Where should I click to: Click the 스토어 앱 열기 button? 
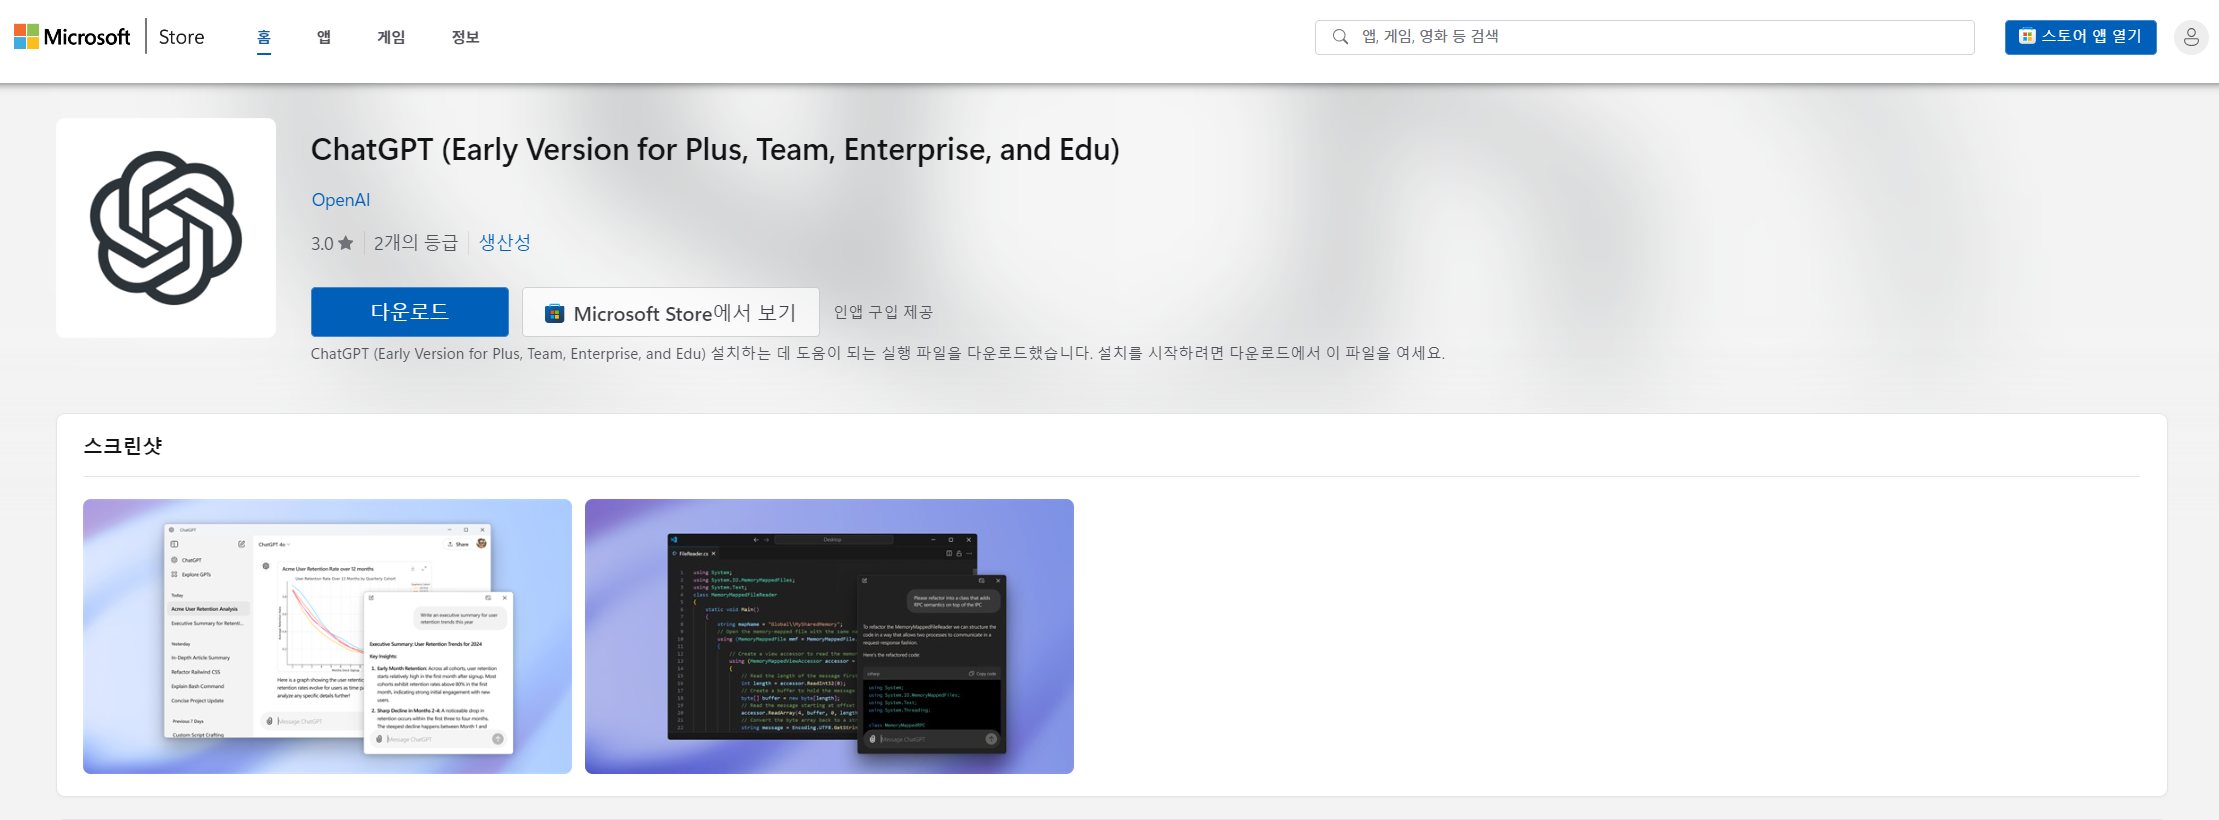[2080, 37]
